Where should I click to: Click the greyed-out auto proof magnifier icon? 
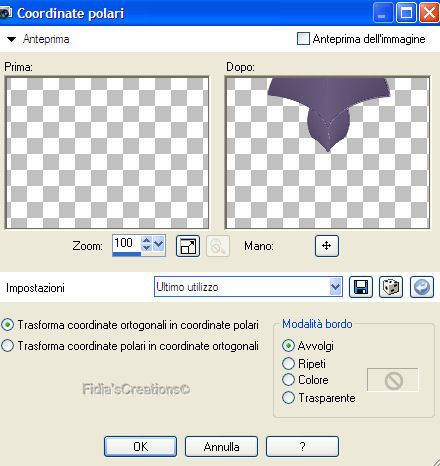click(218, 246)
